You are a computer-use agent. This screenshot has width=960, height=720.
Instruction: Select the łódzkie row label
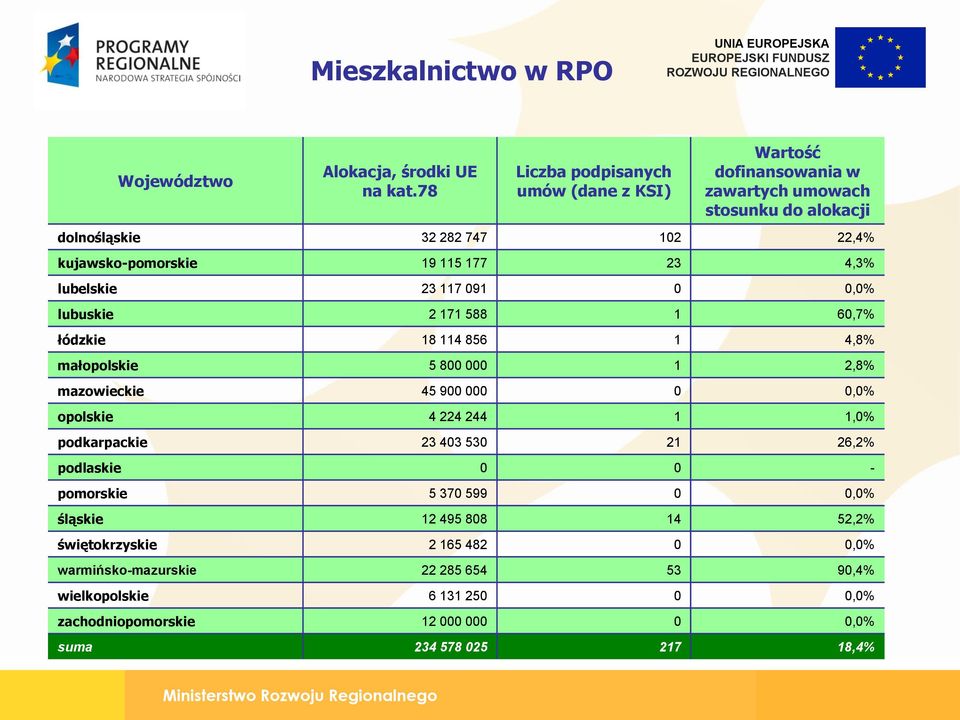pos(81,340)
